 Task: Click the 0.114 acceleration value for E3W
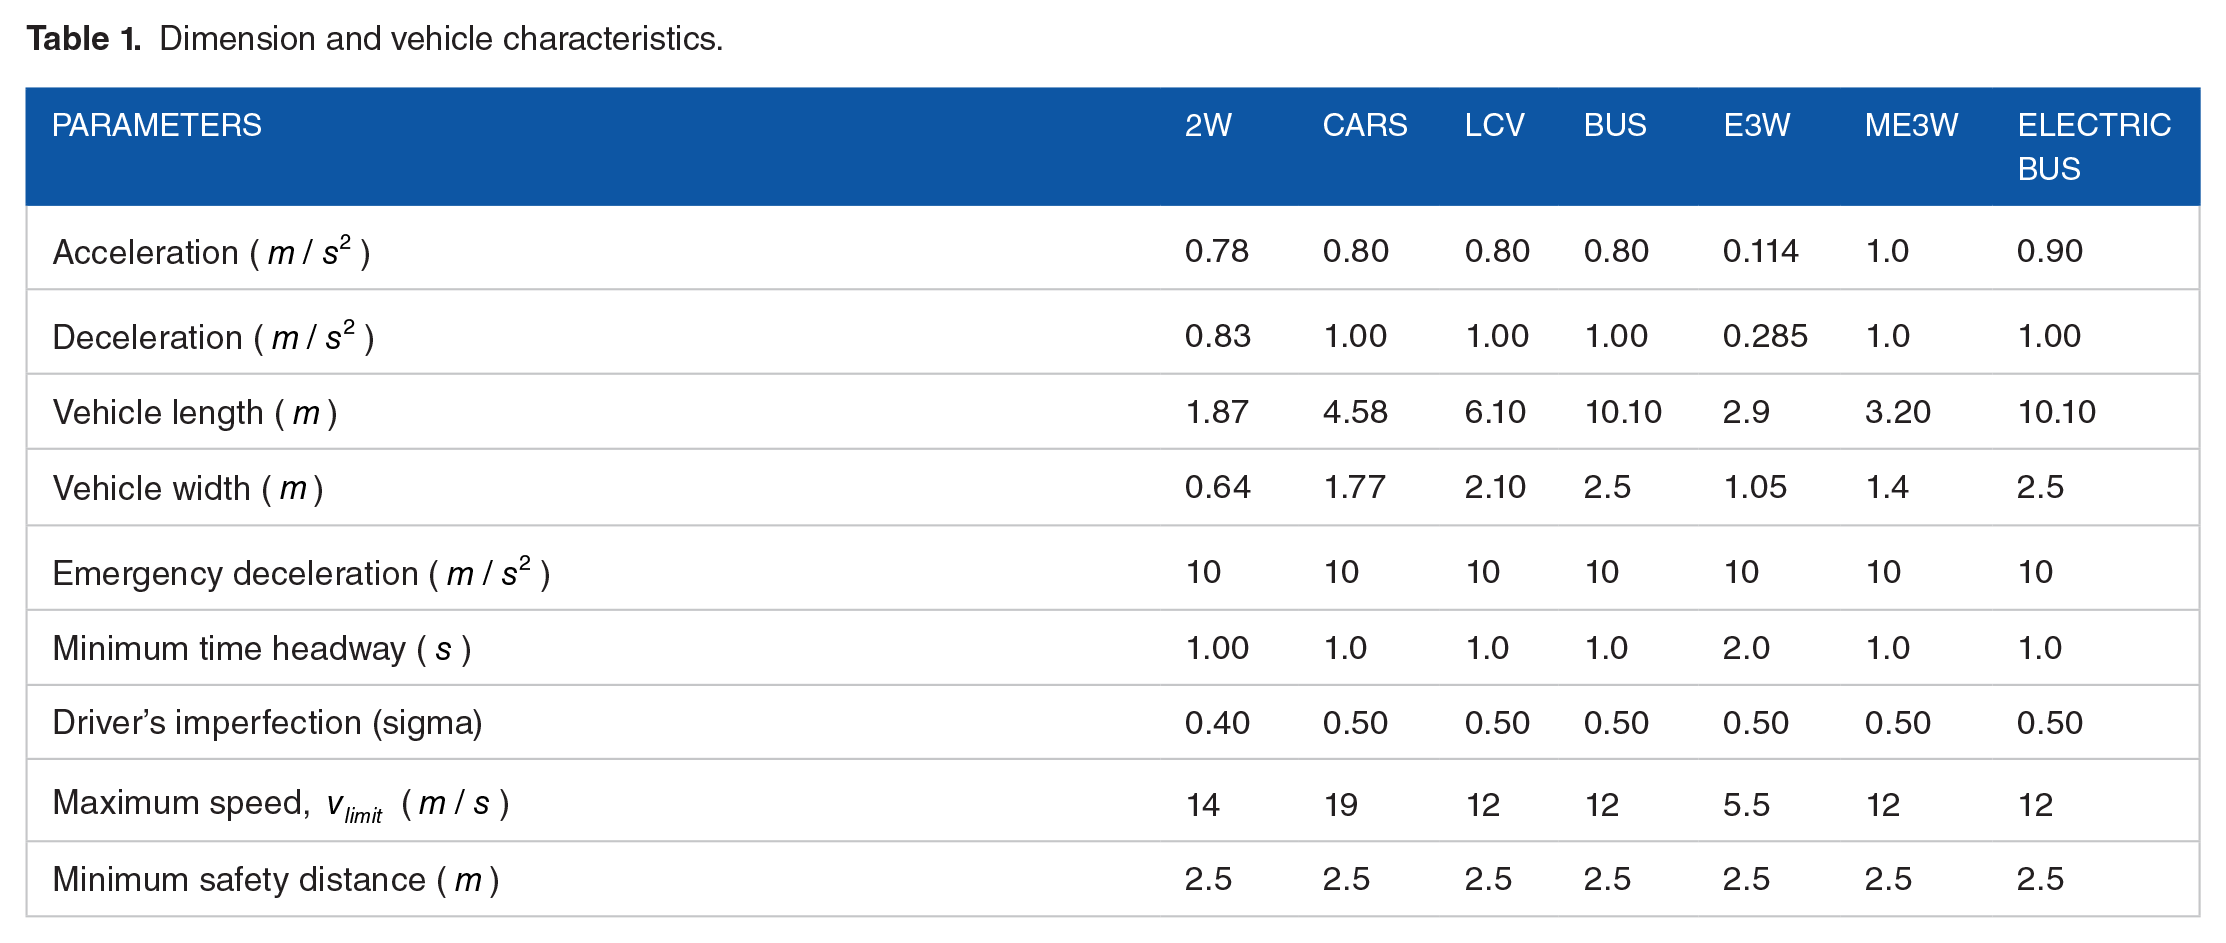[x=1760, y=251]
